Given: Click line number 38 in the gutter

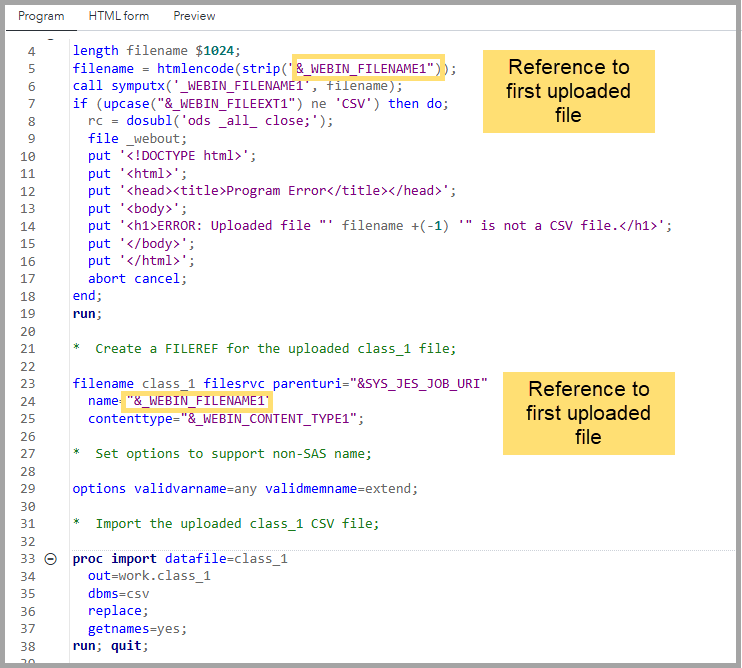Looking at the screenshot, I should point(27,646).
